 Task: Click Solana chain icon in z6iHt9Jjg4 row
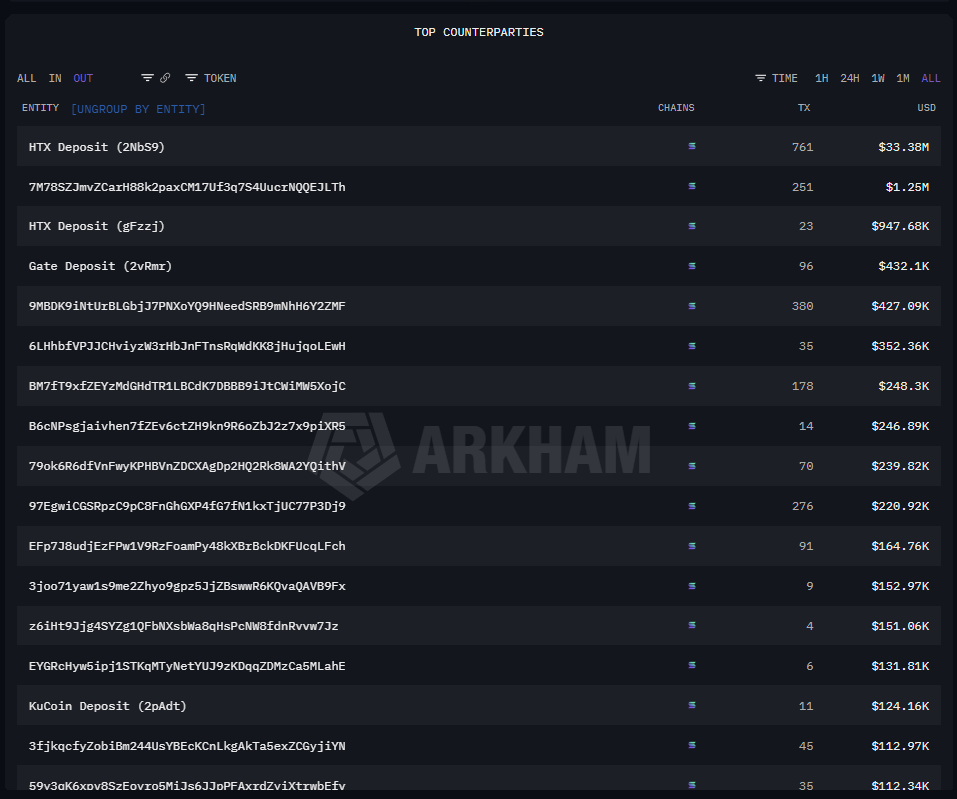coord(692,625)
